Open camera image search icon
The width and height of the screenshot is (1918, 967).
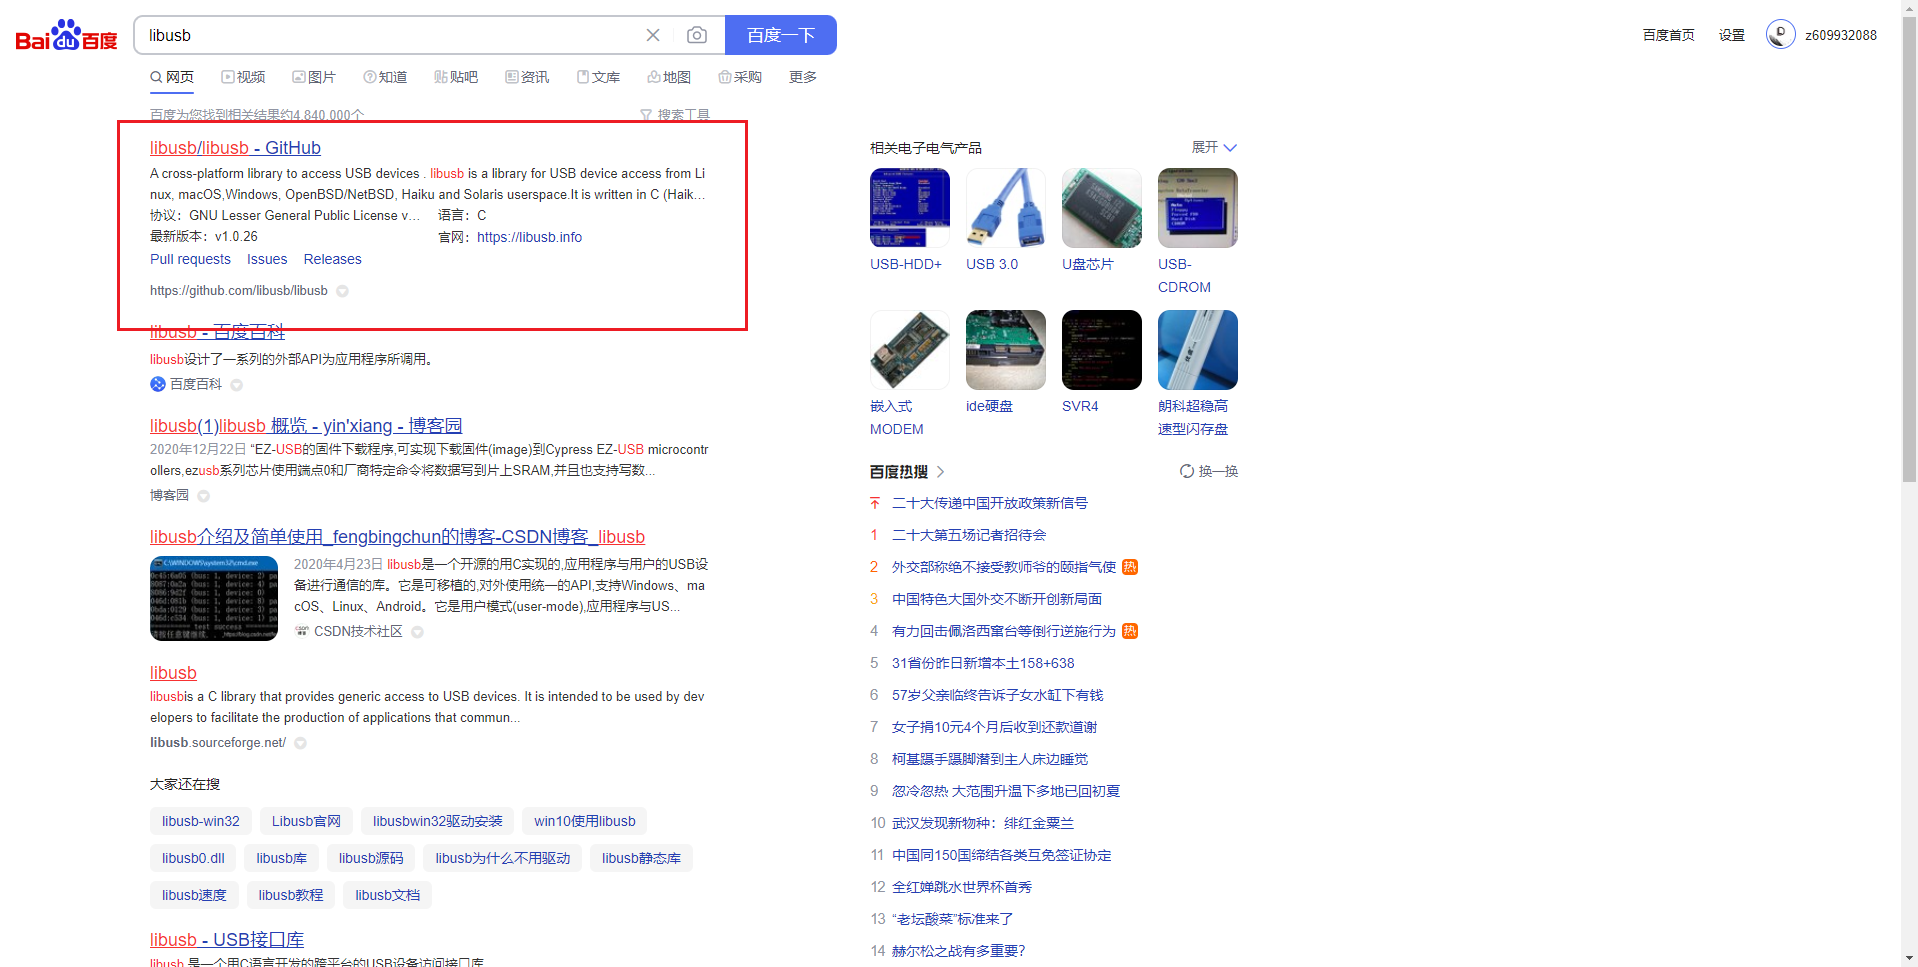pyautogui.click(x=697, y=35)
